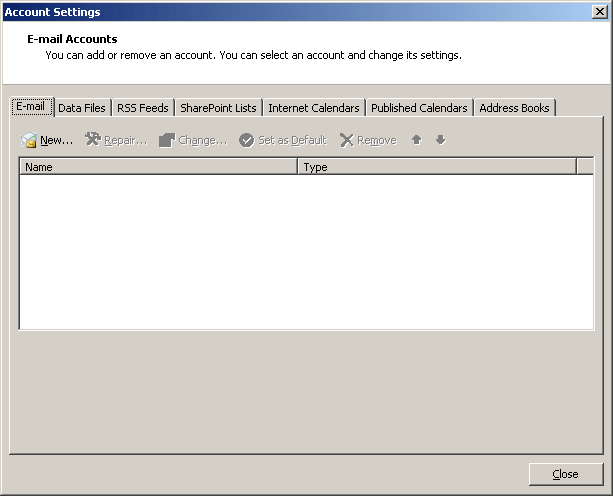The width and height of the screenshot is (613, 496).
Task: Go to the SharePoint Lists tab
Action: 218,108
